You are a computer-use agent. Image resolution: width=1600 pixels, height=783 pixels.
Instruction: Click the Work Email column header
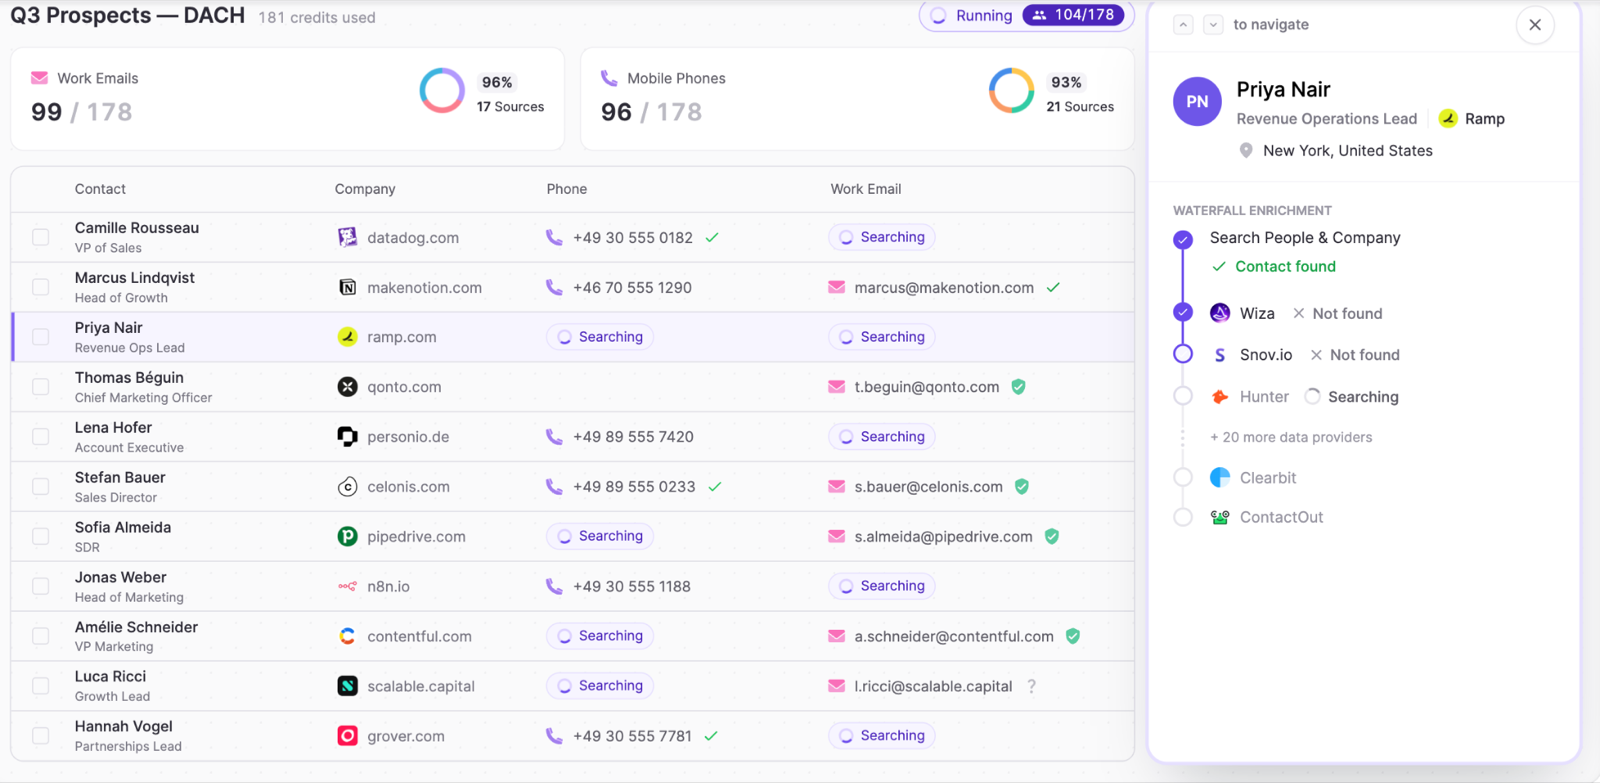click(866, 189)
